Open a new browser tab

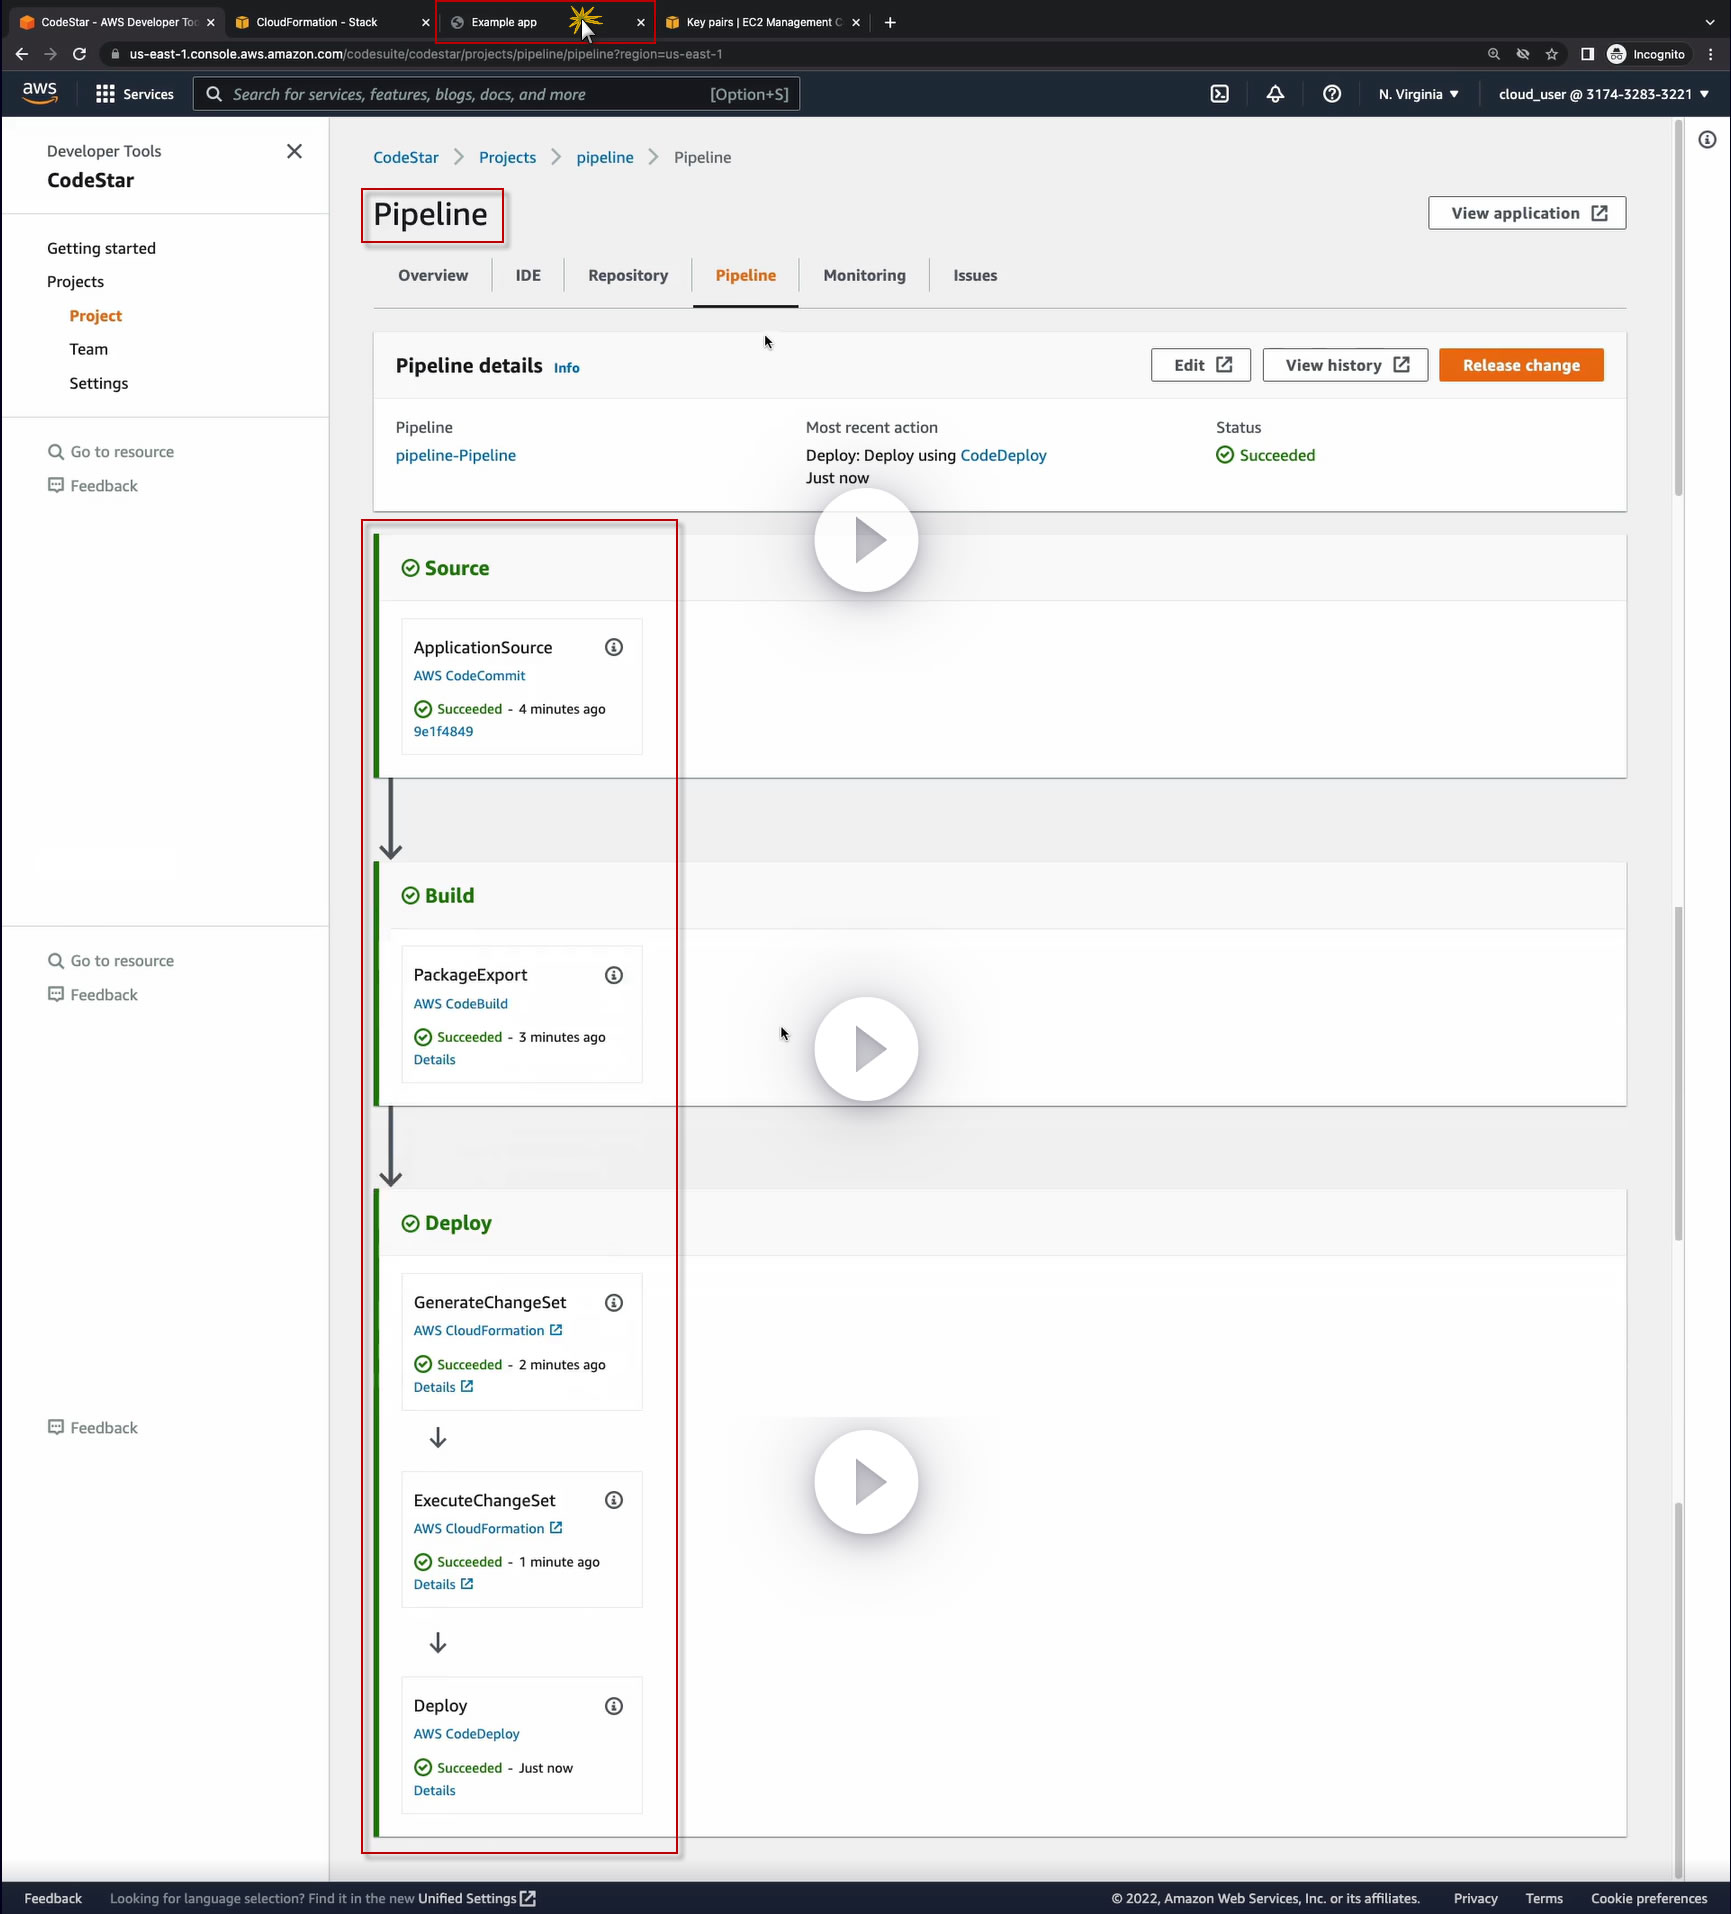point(890,22)
